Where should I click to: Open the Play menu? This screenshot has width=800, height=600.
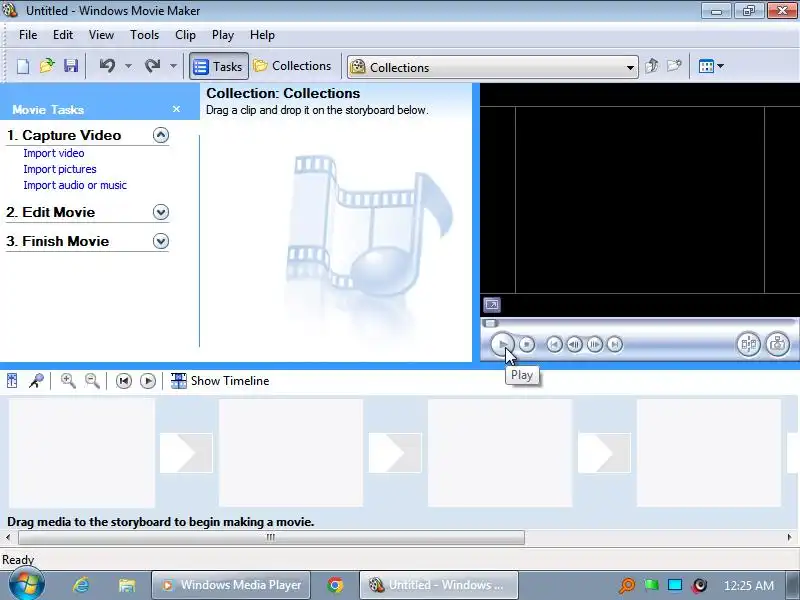(222, 35)
